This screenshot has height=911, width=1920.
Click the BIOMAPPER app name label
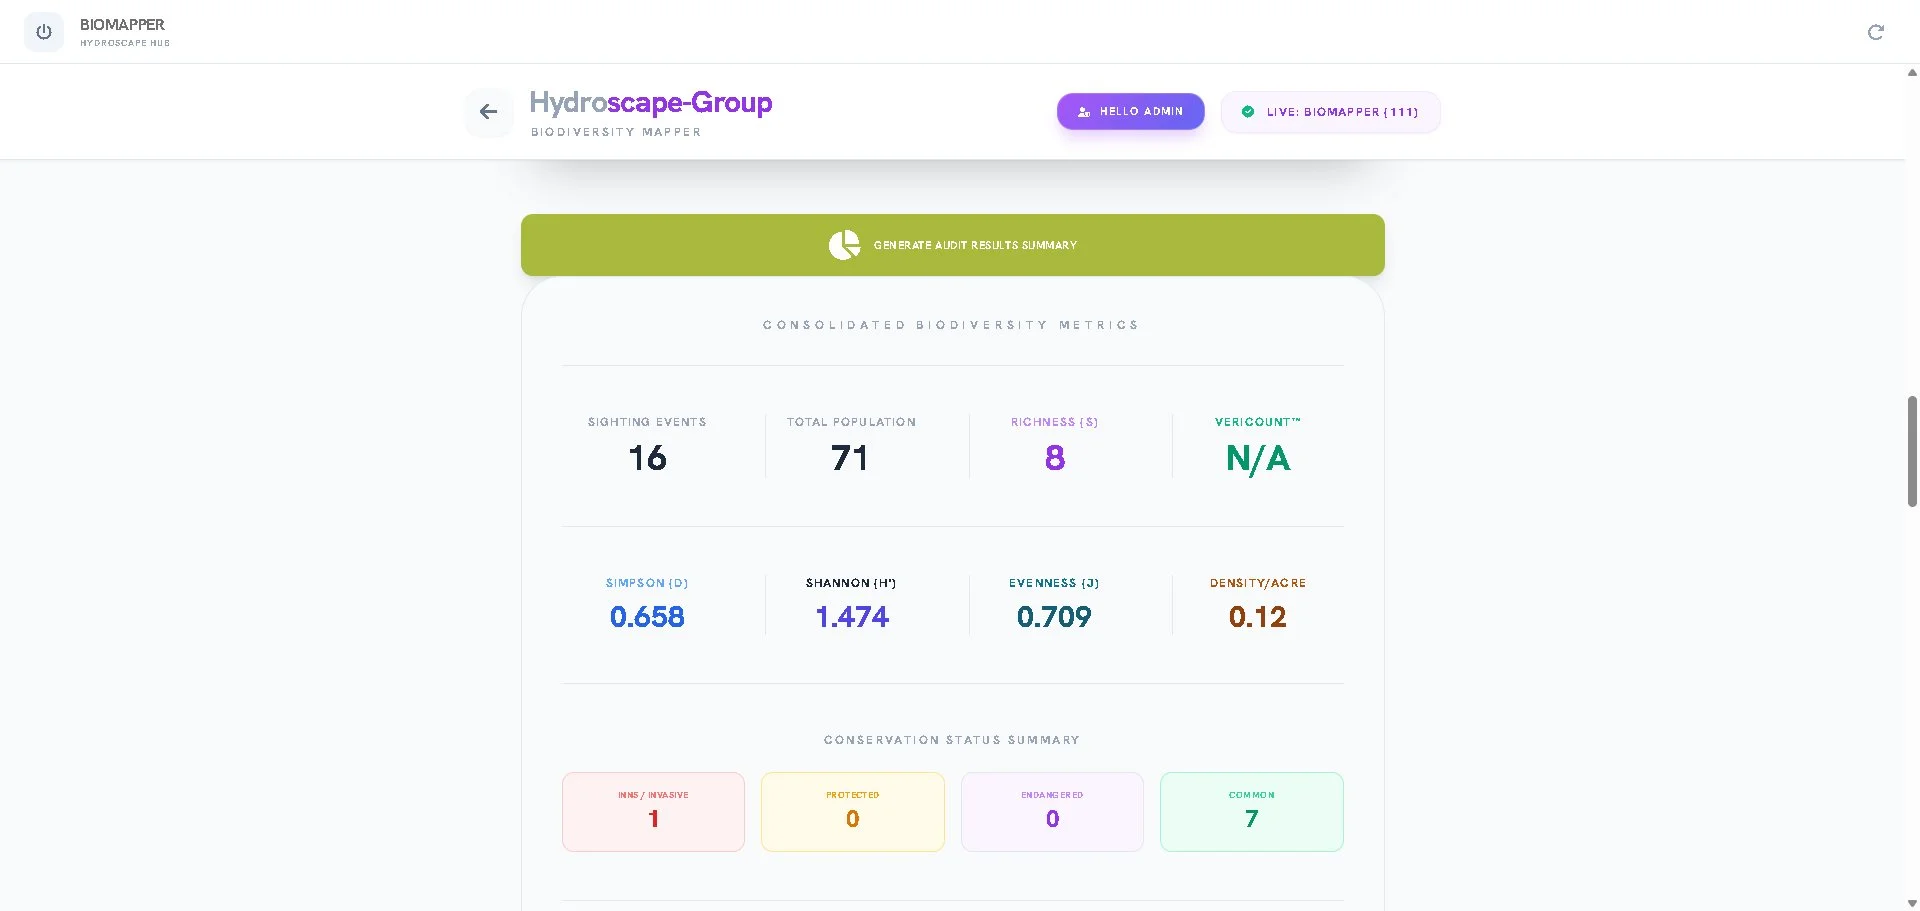[x=122, y=25]
